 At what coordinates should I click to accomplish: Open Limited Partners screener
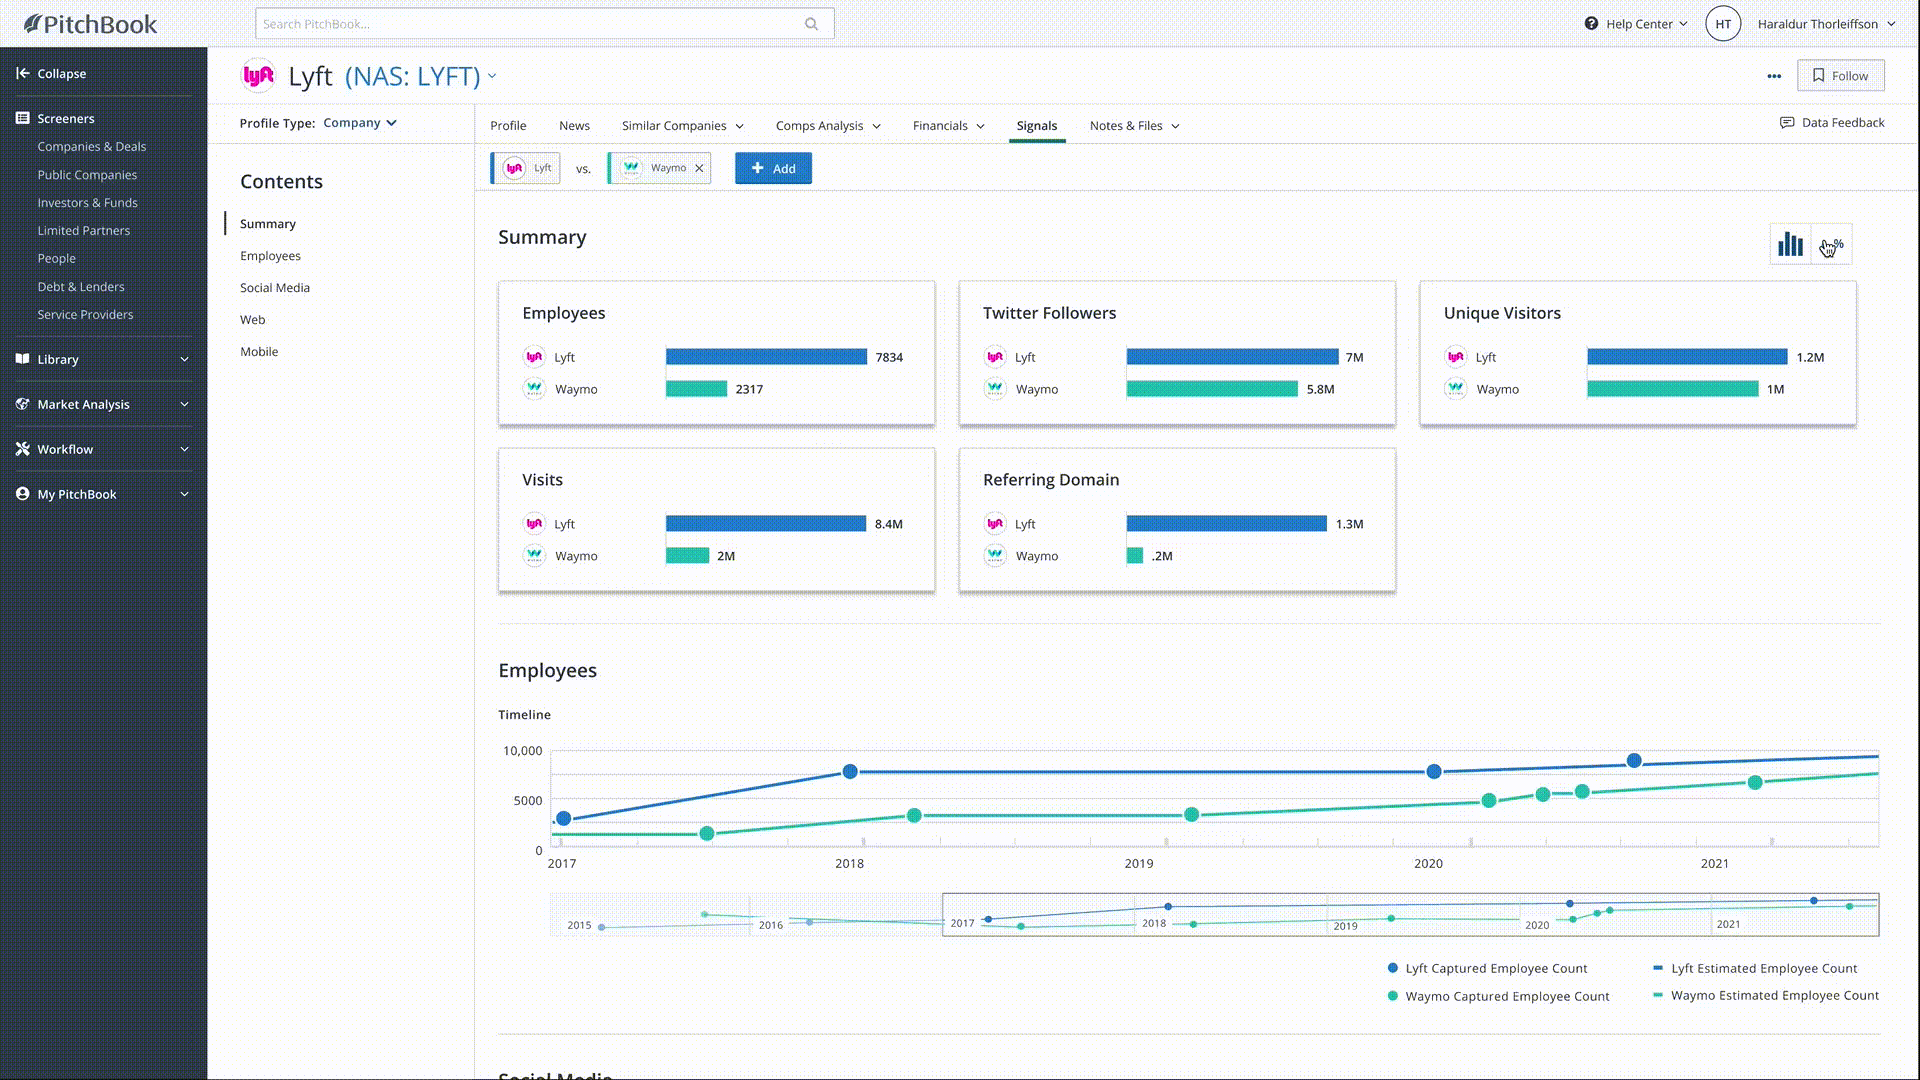pyautogui.click(x=83, y=231)
